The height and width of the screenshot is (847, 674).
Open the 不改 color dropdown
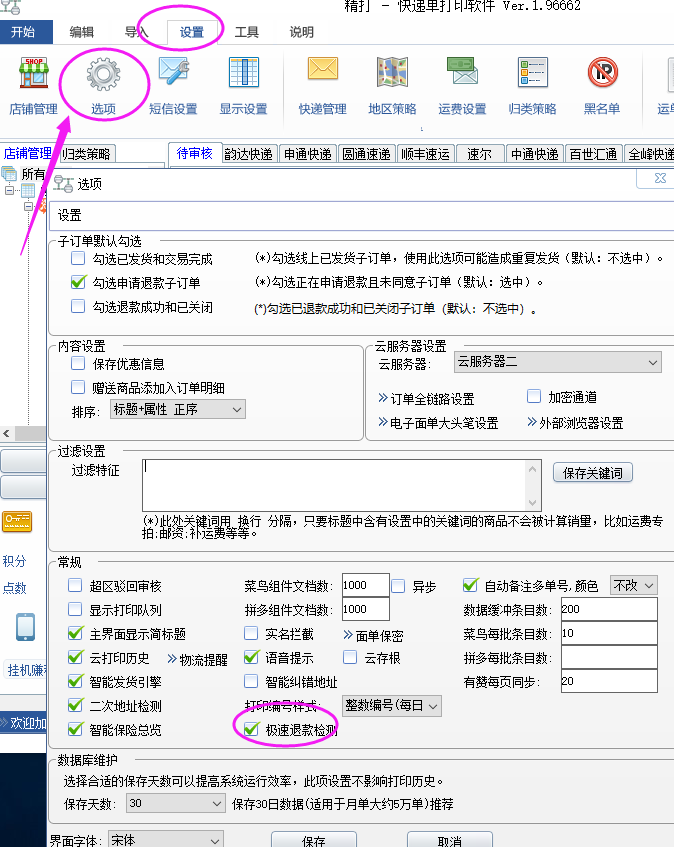point(633,585)
